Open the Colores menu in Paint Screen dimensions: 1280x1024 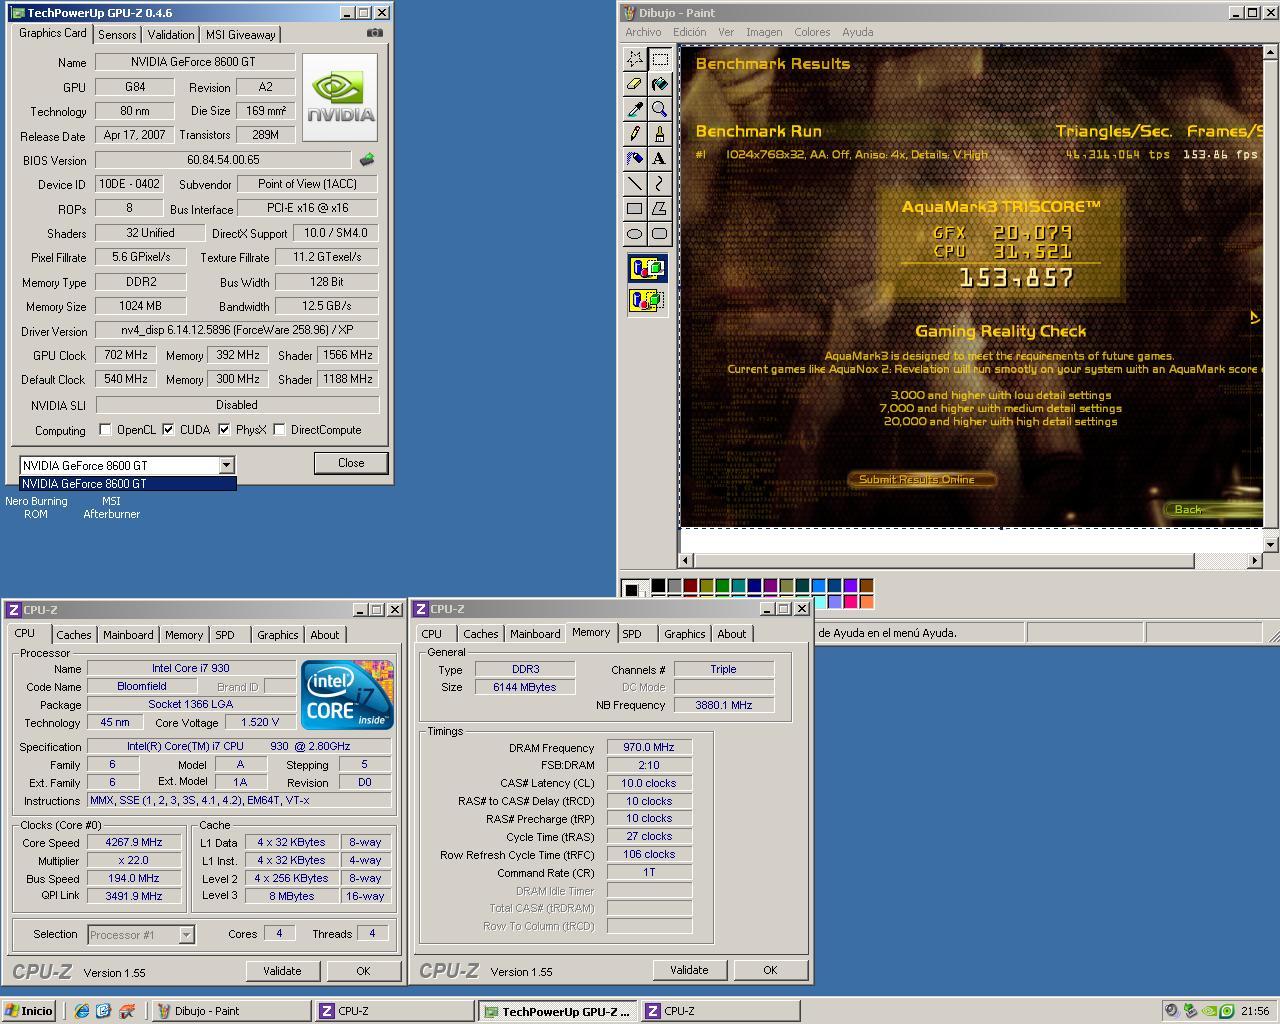click(x=812, y=32)
